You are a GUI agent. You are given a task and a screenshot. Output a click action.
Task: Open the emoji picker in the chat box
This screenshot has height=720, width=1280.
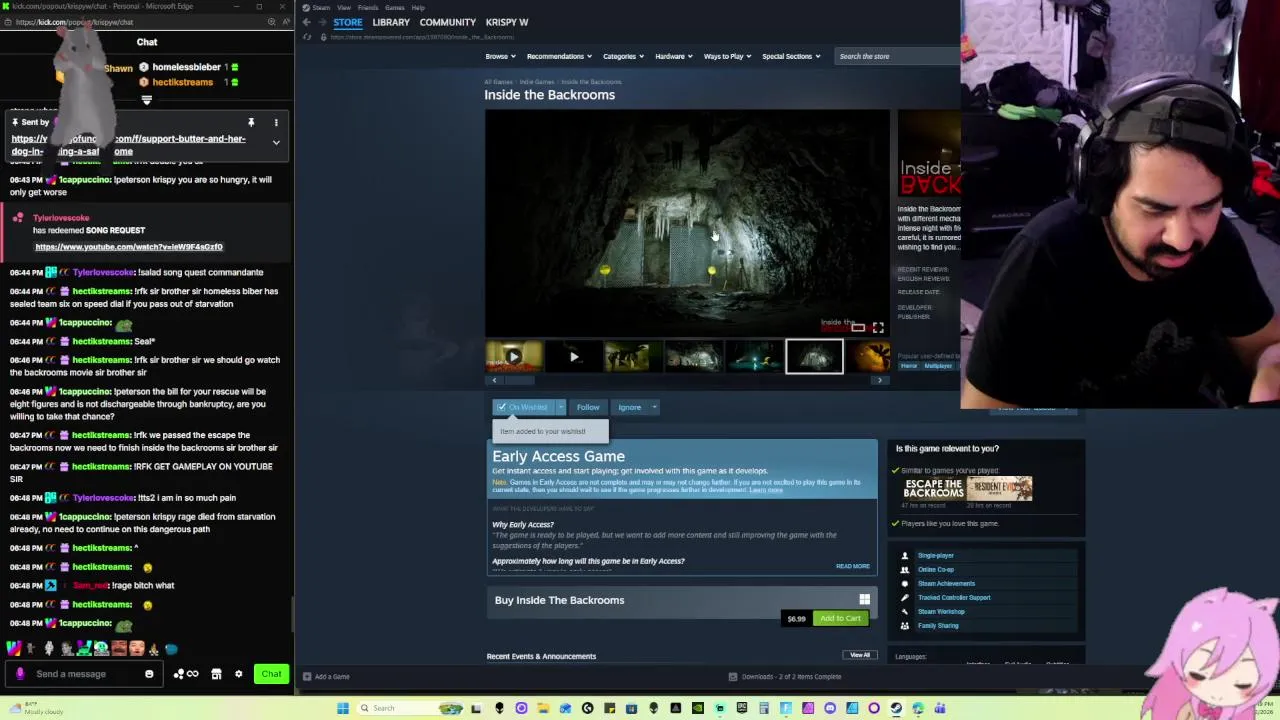tap(149, 674)
